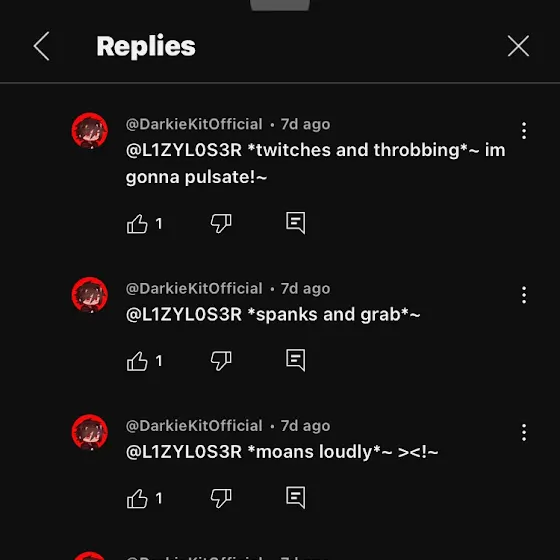Image resolution: width=560 pixels, height=560 pixels.
Task: Like the "twitches and throbbing" comment
Action: pos(137,224)
